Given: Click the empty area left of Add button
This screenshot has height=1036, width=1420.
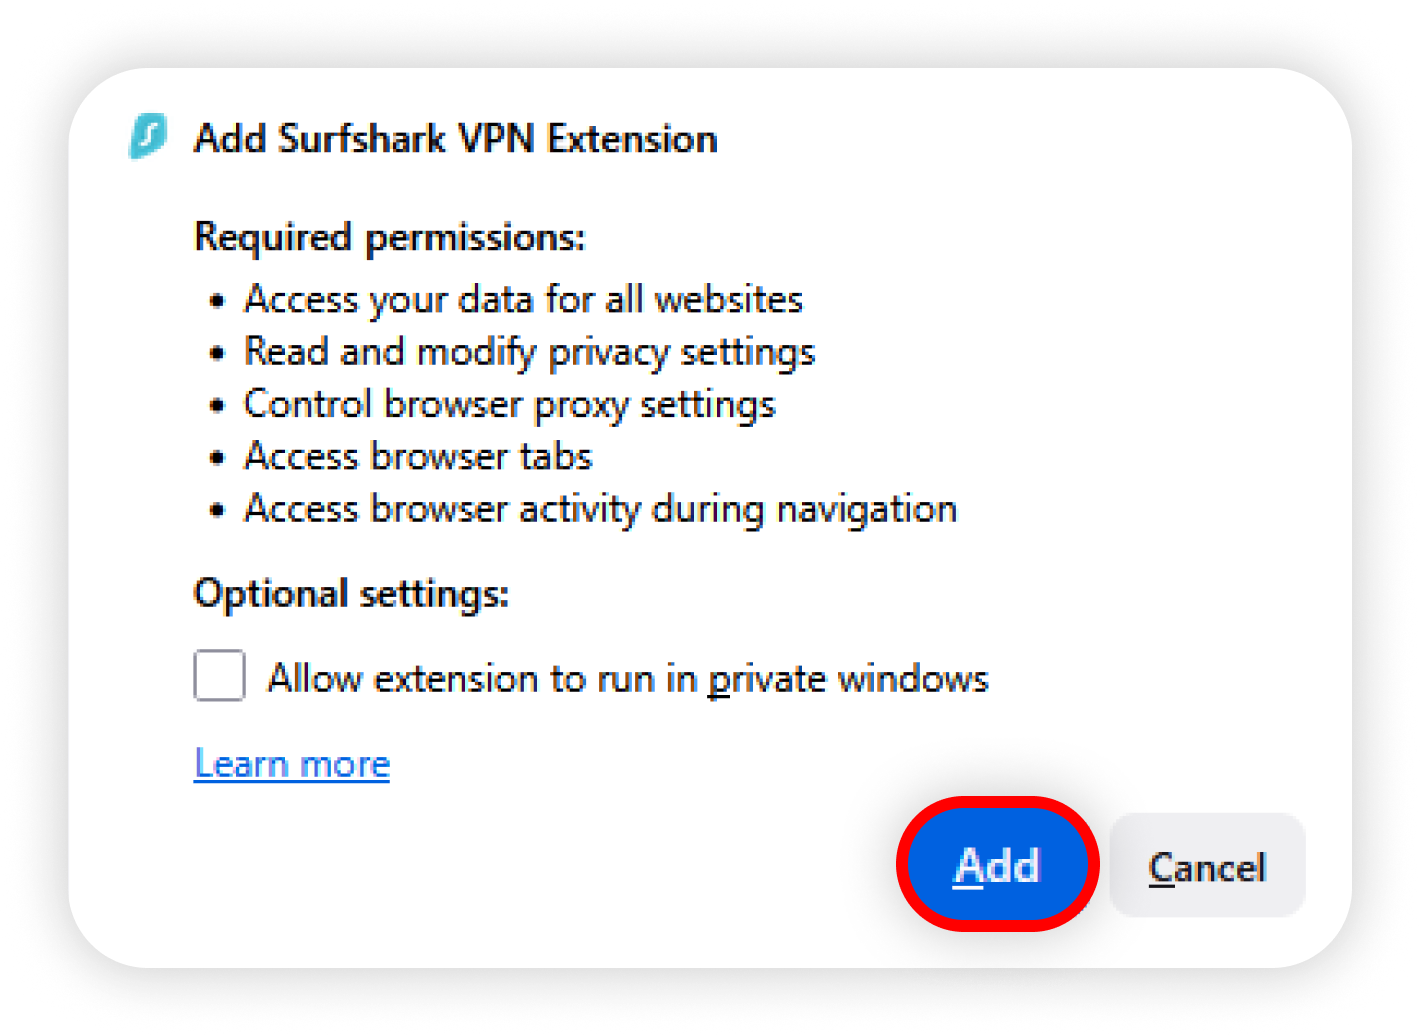Looking at the screenshot, I should 600,865.
